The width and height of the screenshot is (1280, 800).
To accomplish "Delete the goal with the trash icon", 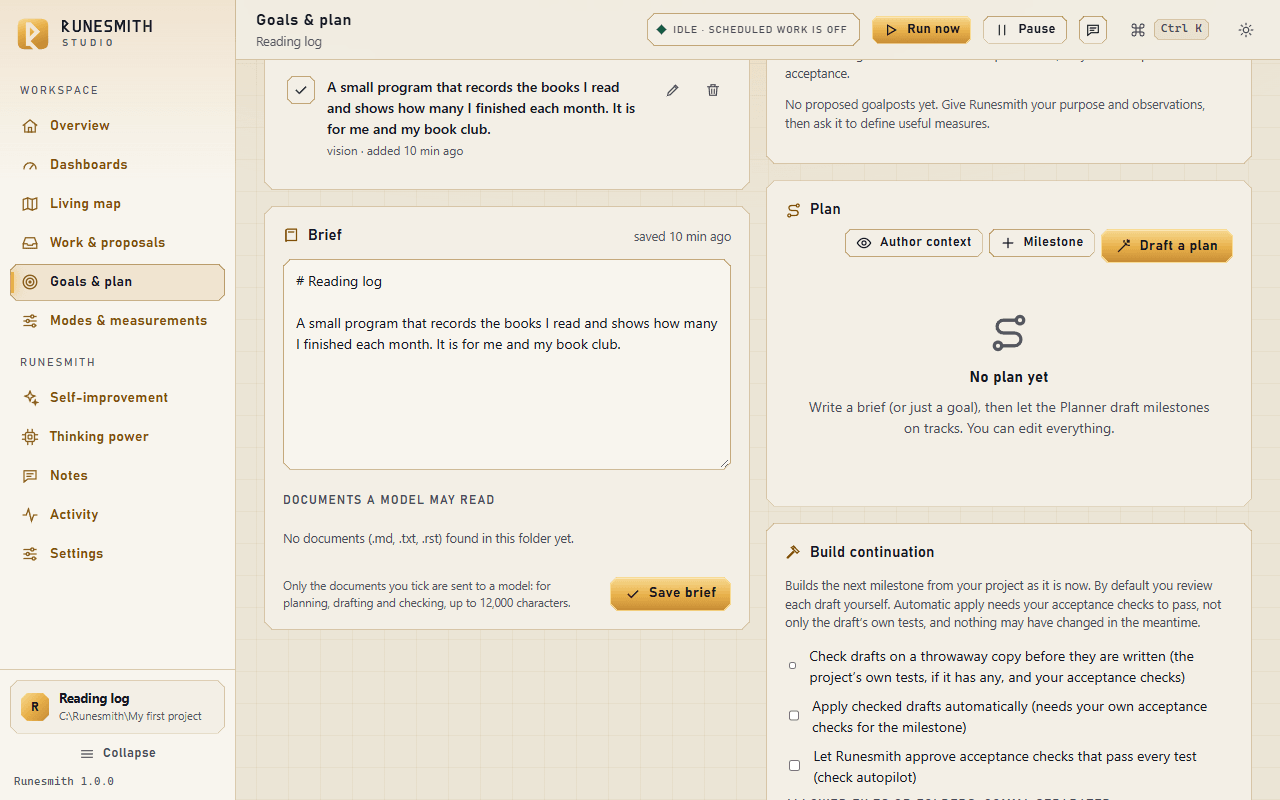I will [x=713, y=90].
